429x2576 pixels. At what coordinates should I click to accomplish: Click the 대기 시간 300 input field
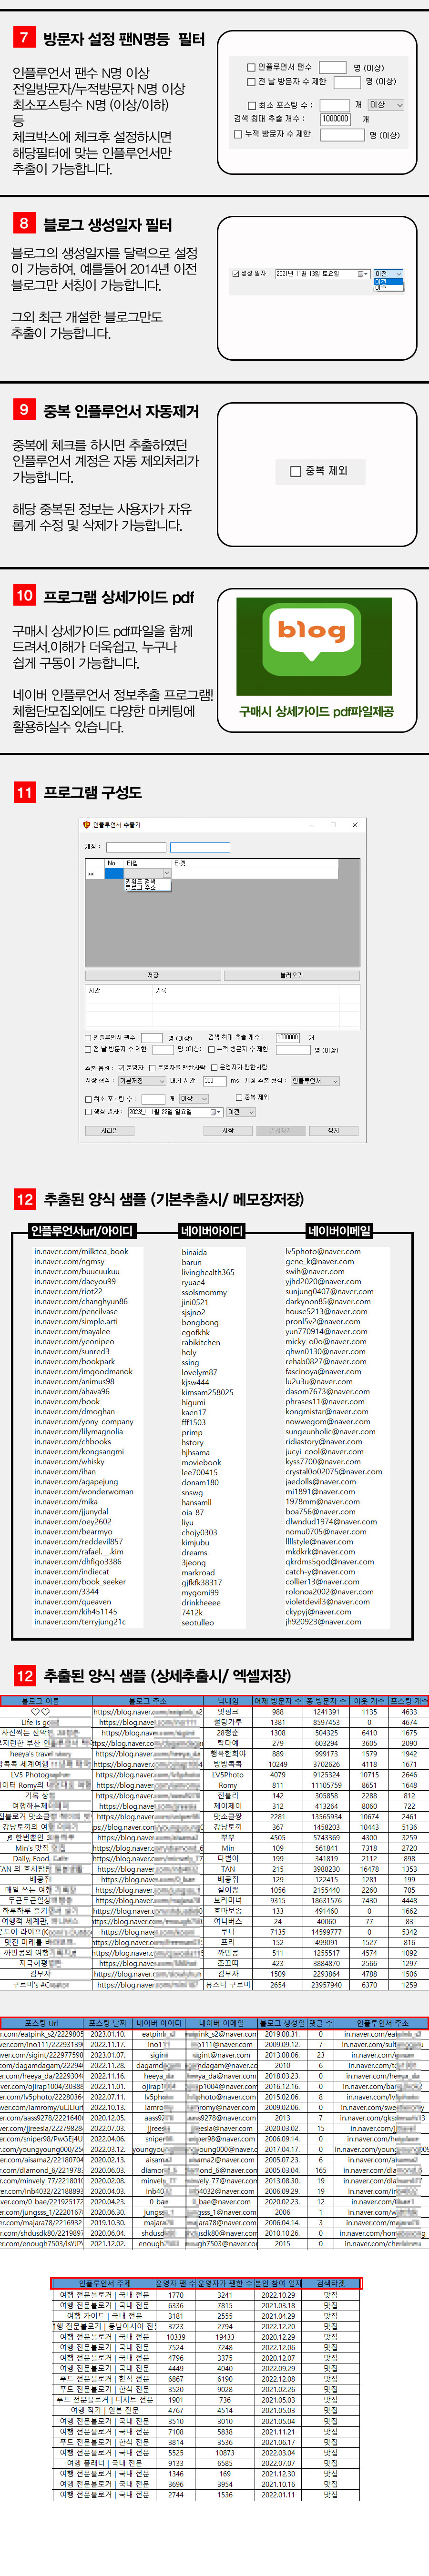tap(214, 1081)
